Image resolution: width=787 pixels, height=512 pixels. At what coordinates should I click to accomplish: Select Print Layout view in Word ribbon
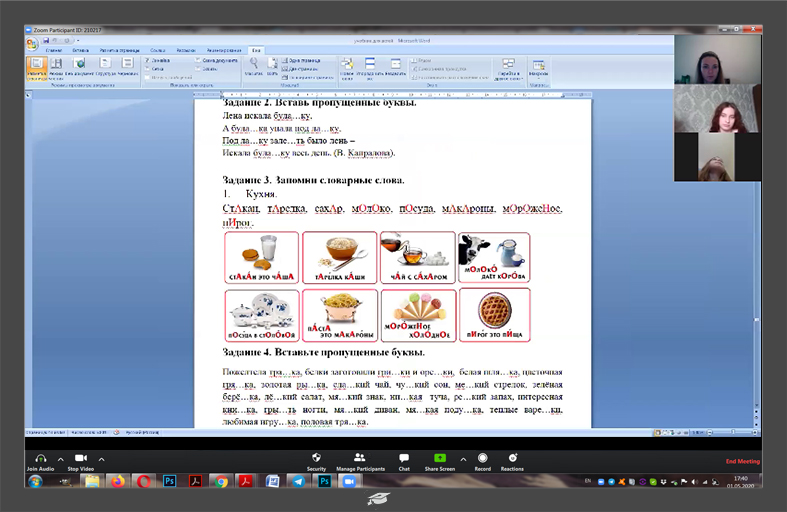[37, 68]
